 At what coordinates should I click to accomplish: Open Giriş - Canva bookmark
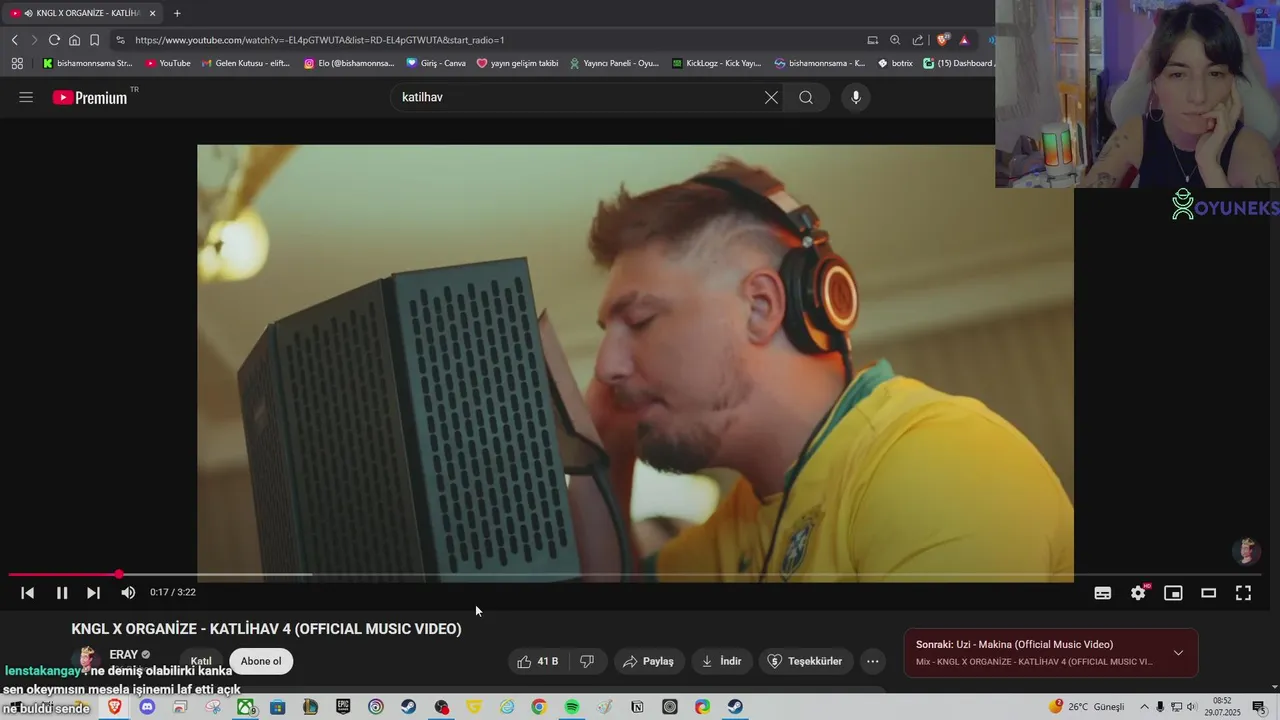[x=436, y=63]
